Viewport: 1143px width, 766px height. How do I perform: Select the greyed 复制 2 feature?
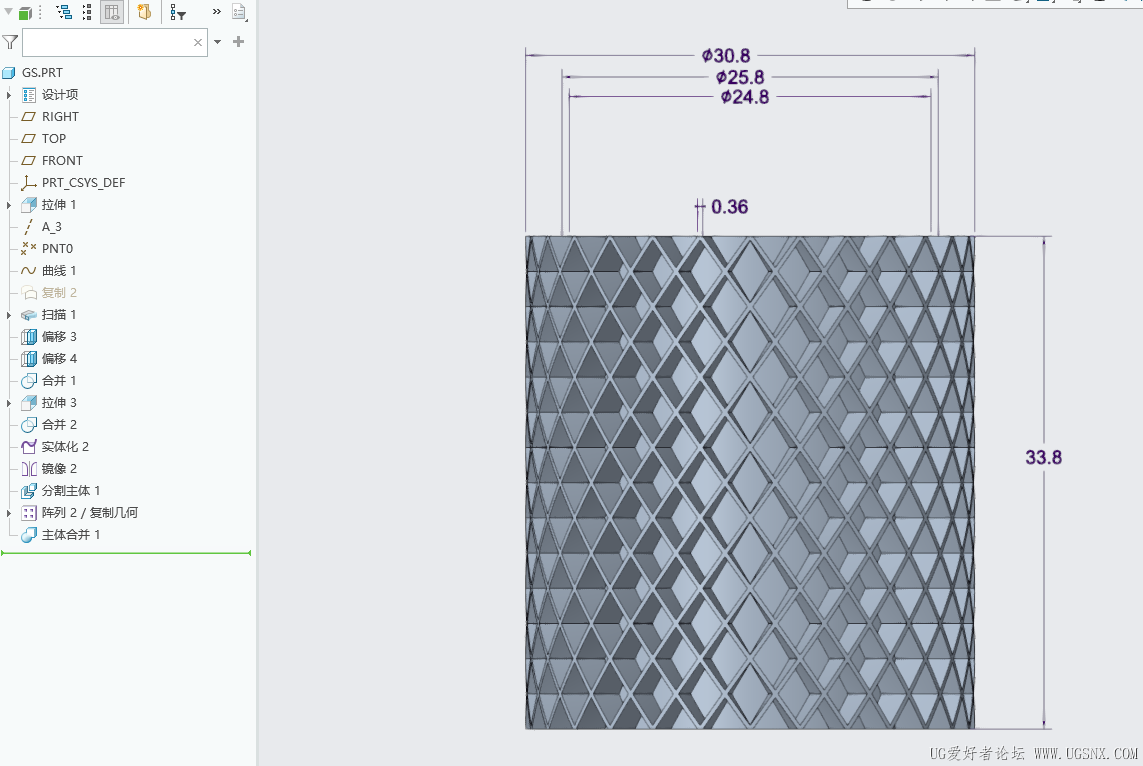pyautogui.click(x=49, y=292)
